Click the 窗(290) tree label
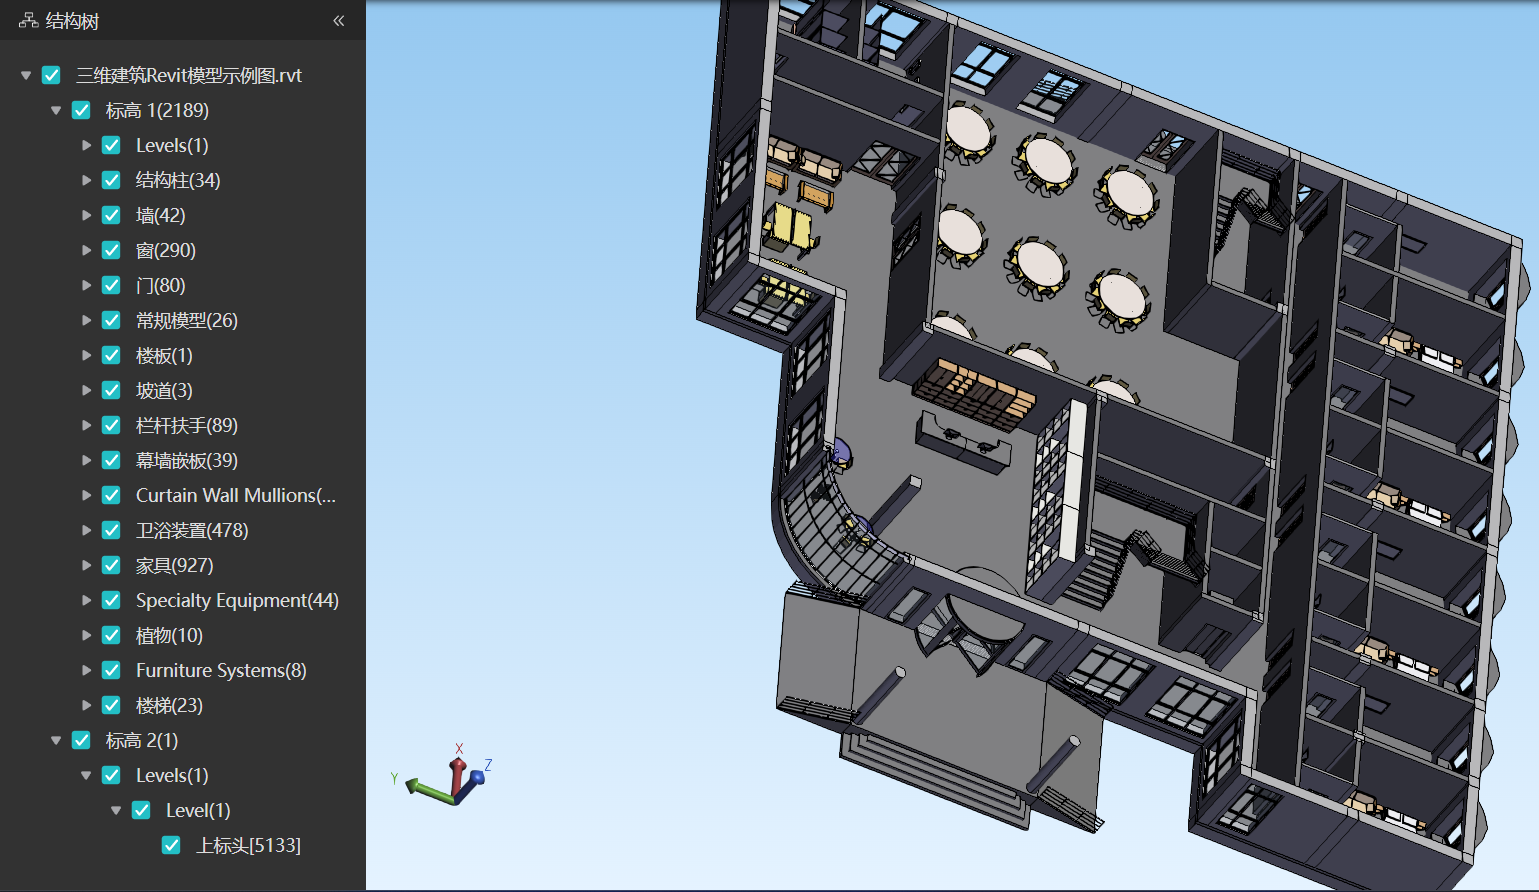Image resolution: width=1539 pixels, height=892 pixels. pos(166,250)
